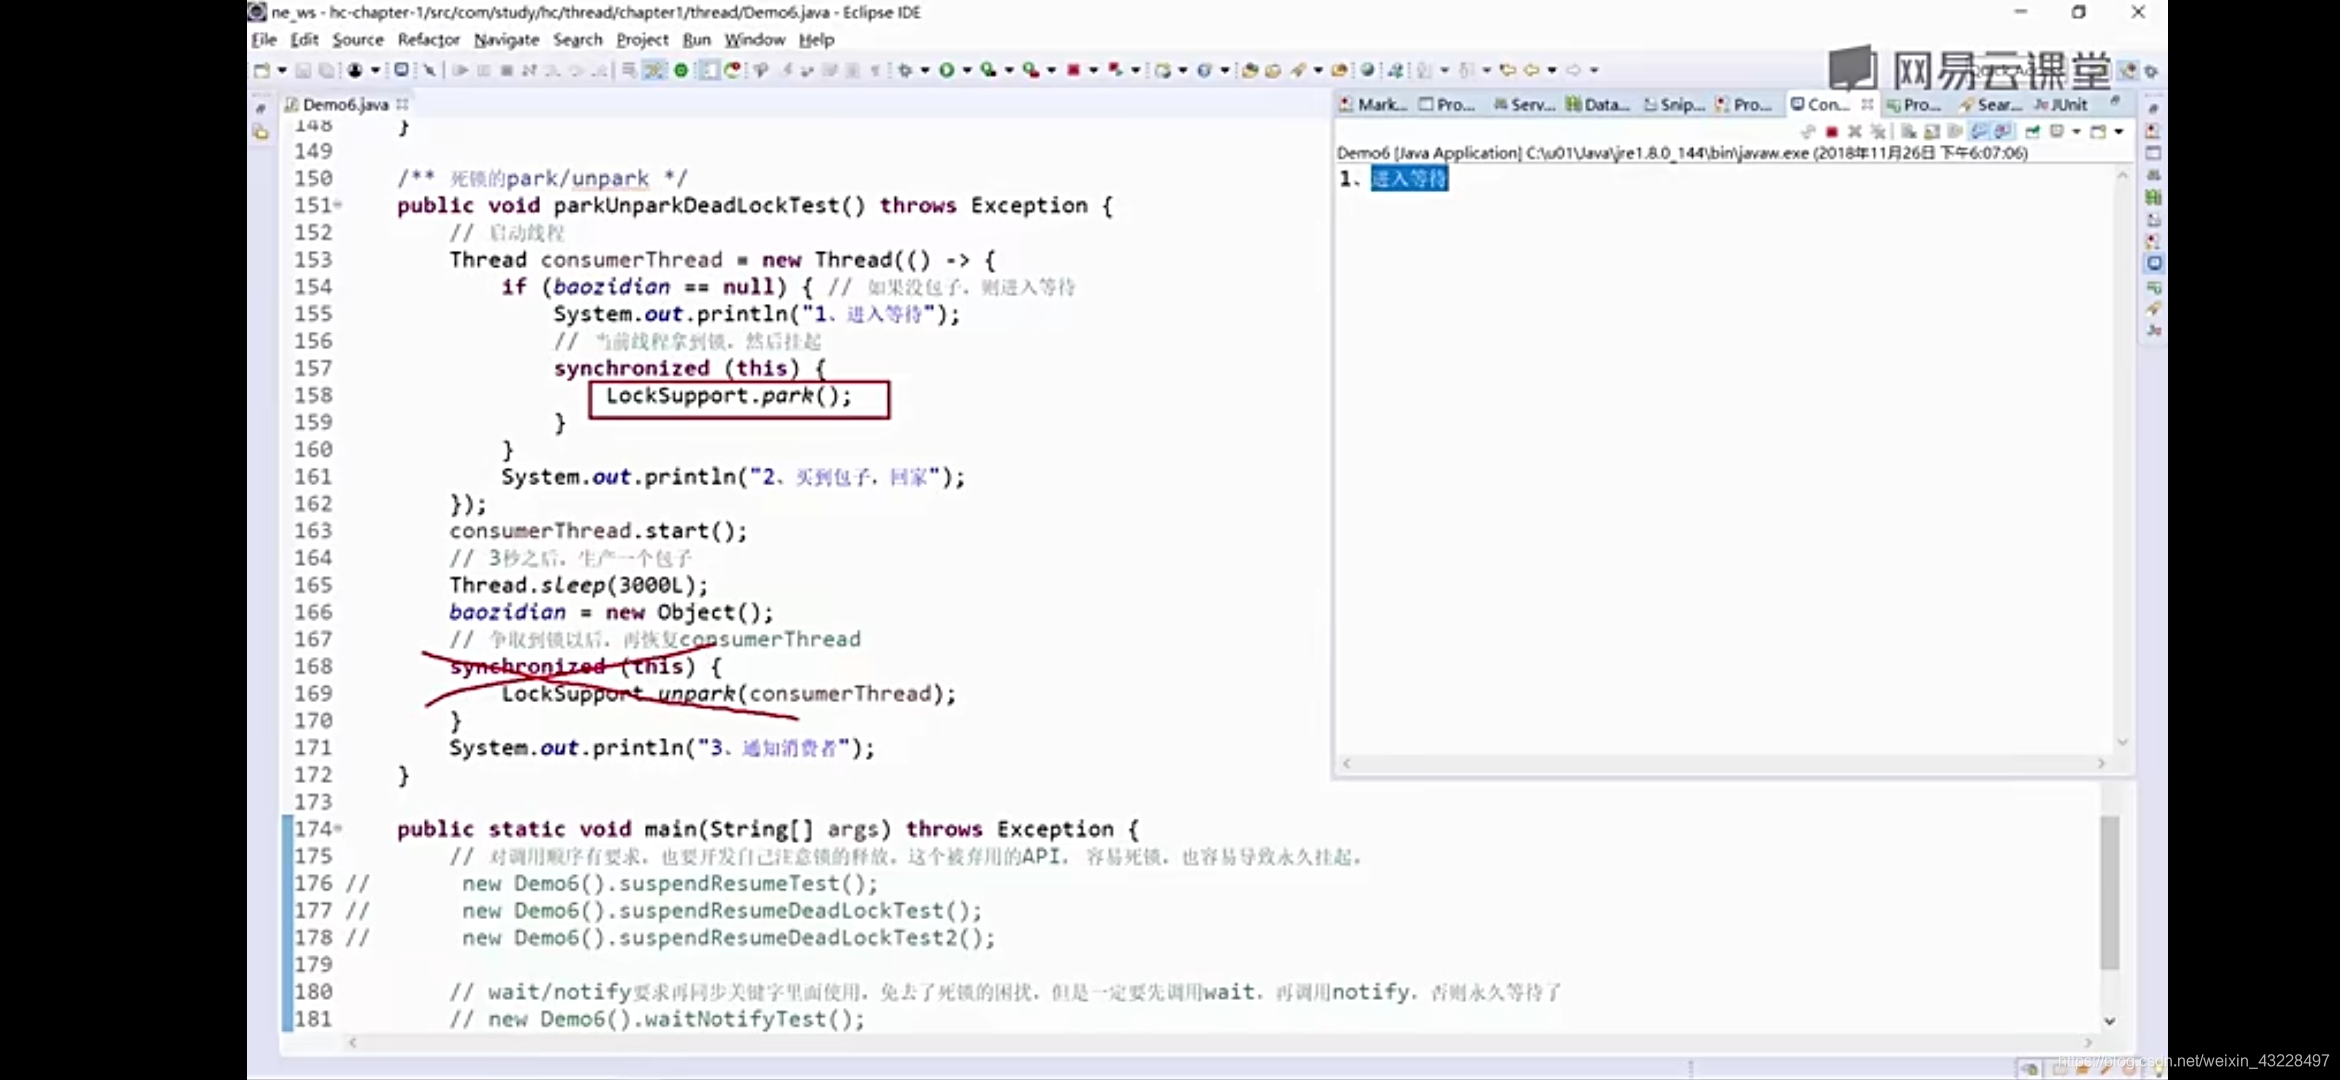Open the Run menu
Viewport: 2340px width, 1080px height.
(x=696, y=40)
